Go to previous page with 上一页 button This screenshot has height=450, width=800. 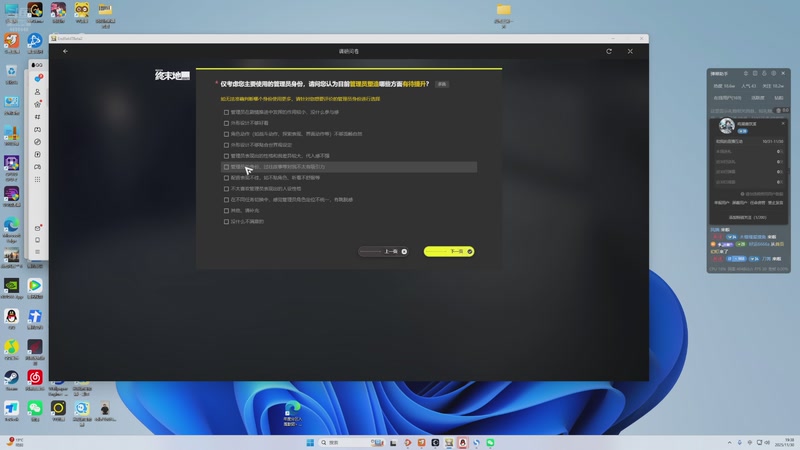(x=383, y=252)
